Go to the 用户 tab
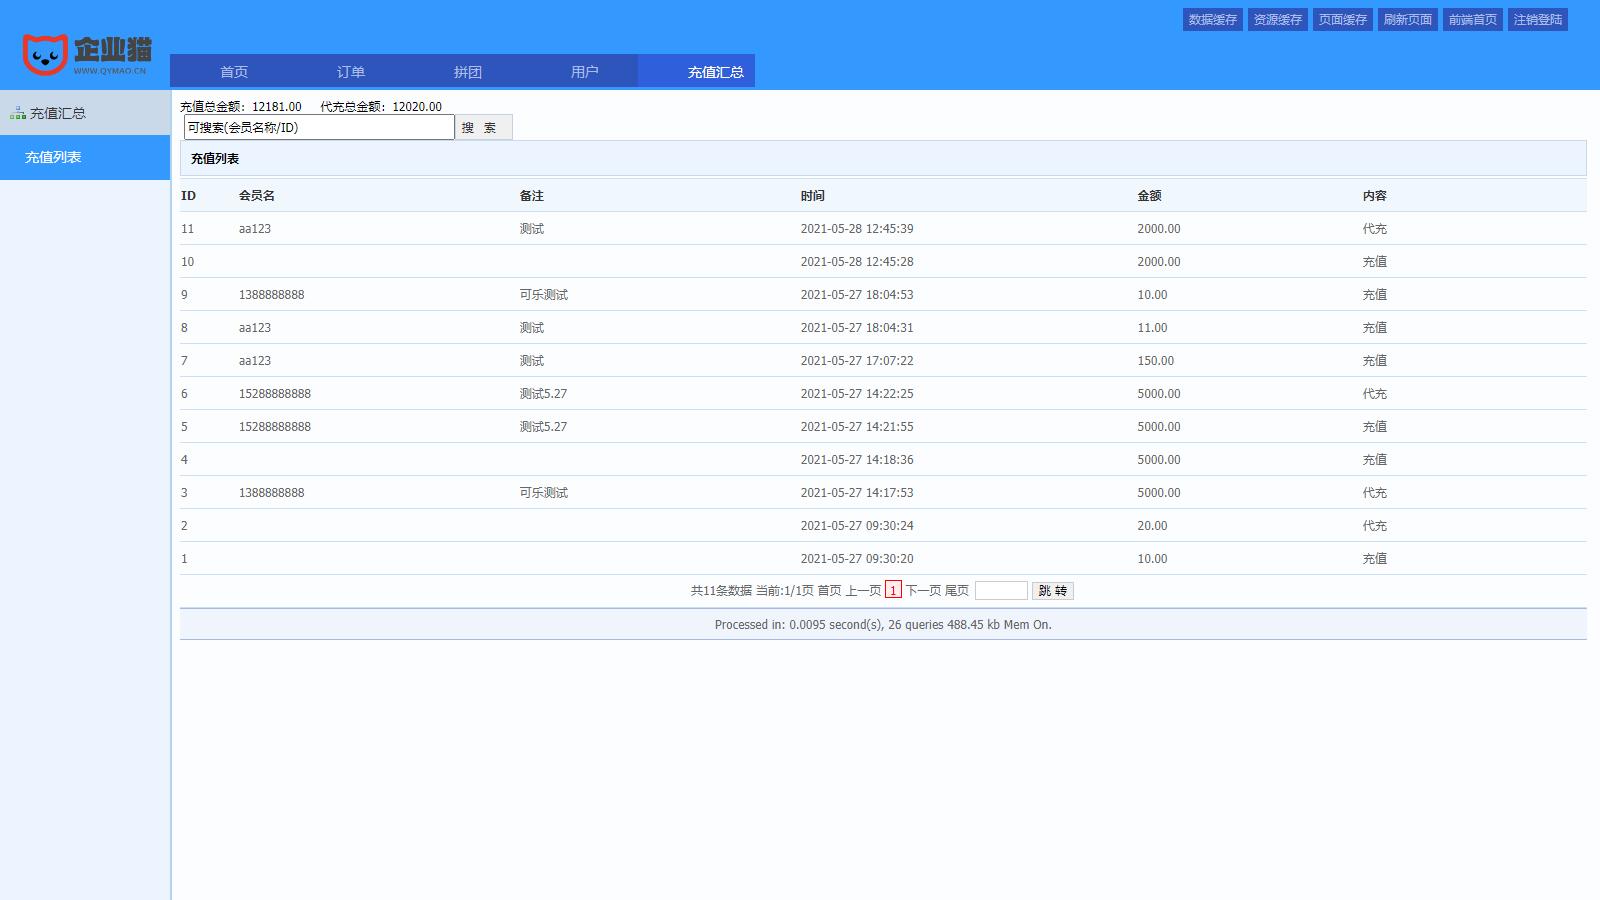The width and height of the screenshot is (1600, 900). click(585, 72)
